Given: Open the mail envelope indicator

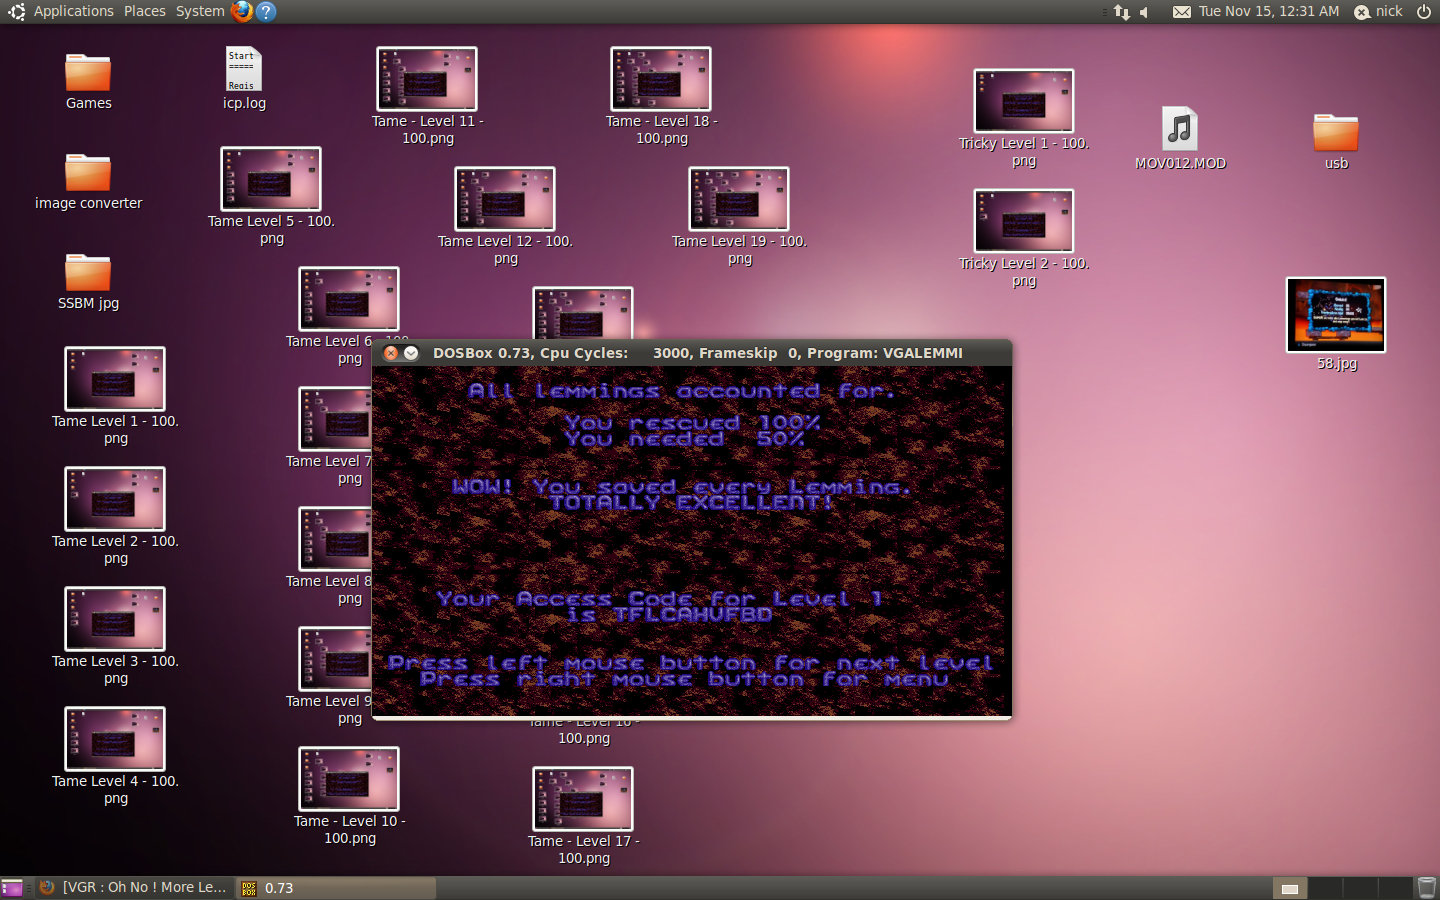Looking at the screenshot, I should [1182, 12].
